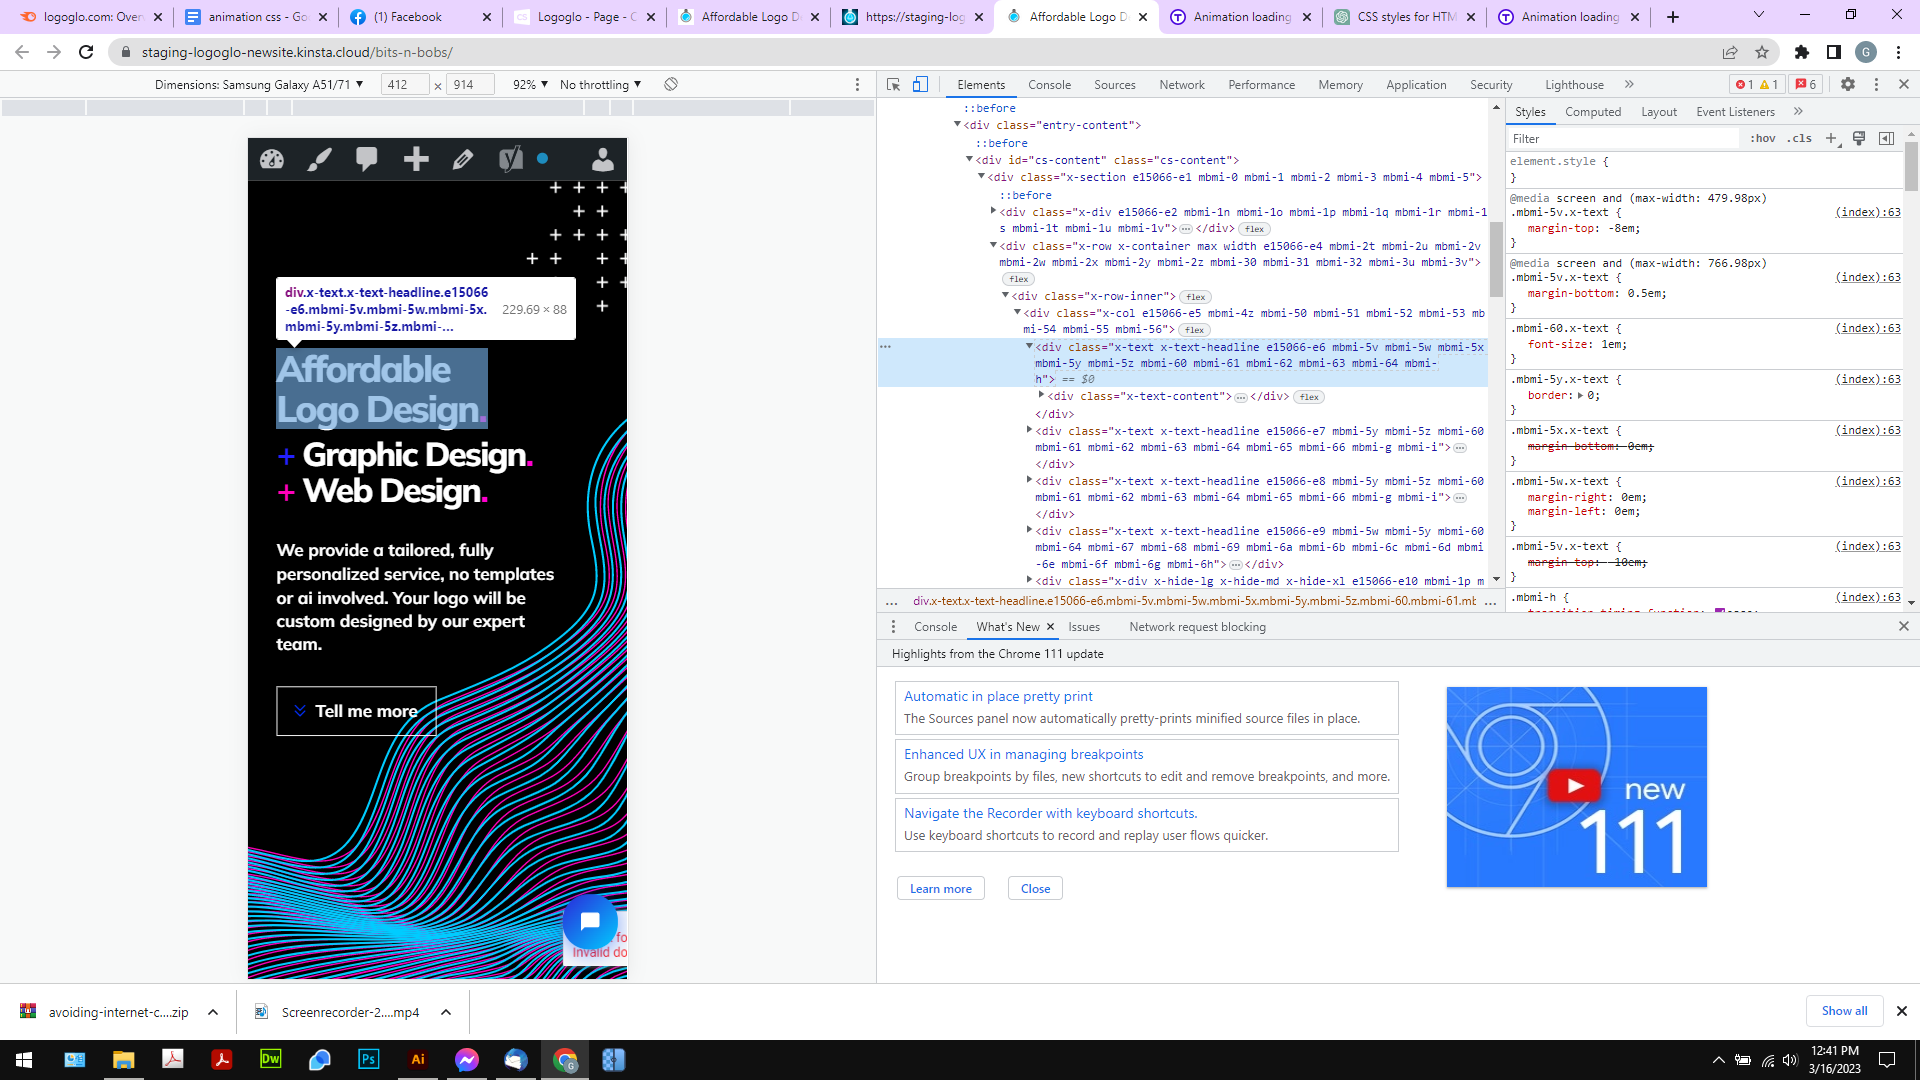
Task: Switch to the Computed styles tab
Action: pos(1592,112)
